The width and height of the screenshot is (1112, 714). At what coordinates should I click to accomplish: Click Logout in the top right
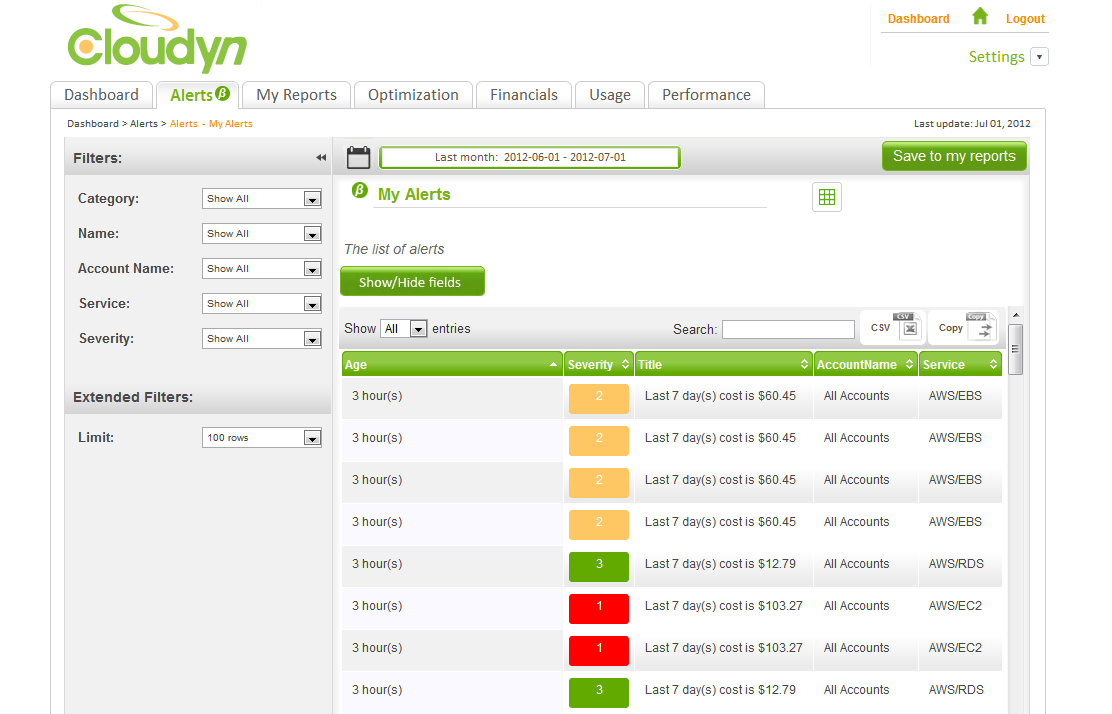(x=1025, y=18)
